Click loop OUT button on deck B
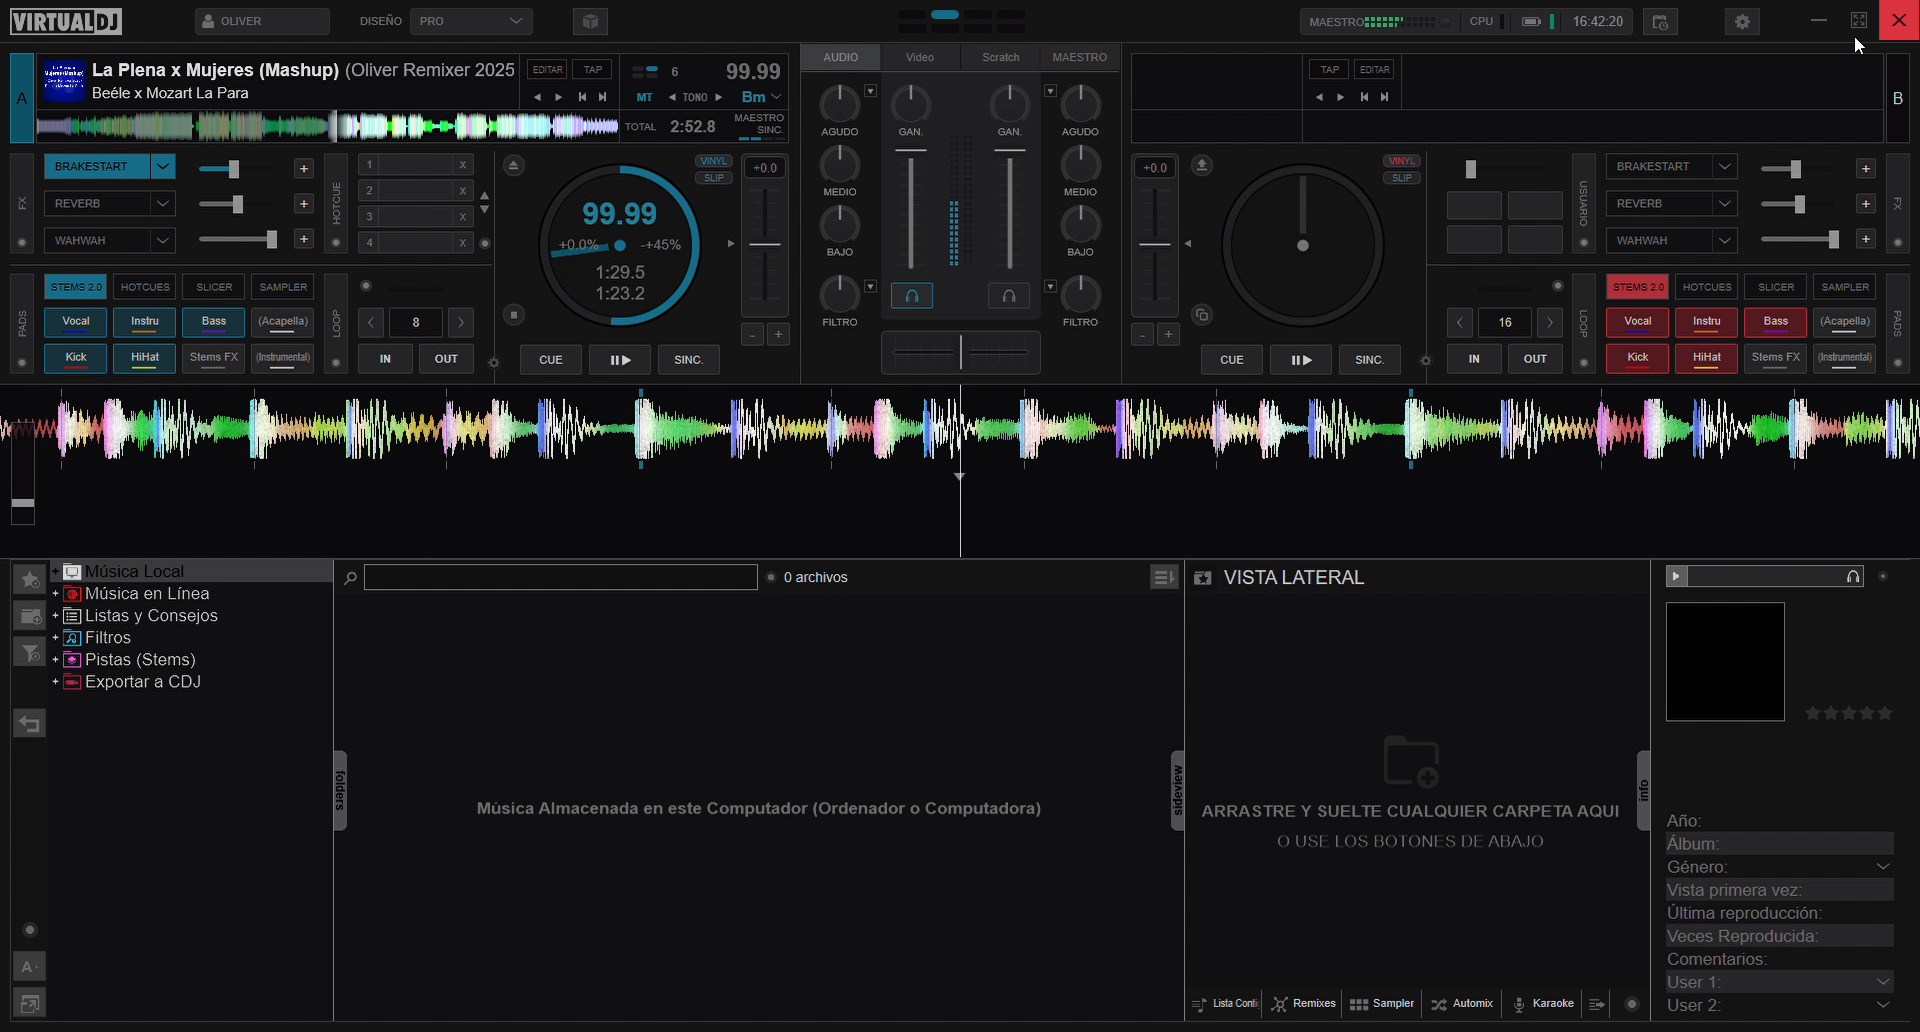 pos(1534,359)
